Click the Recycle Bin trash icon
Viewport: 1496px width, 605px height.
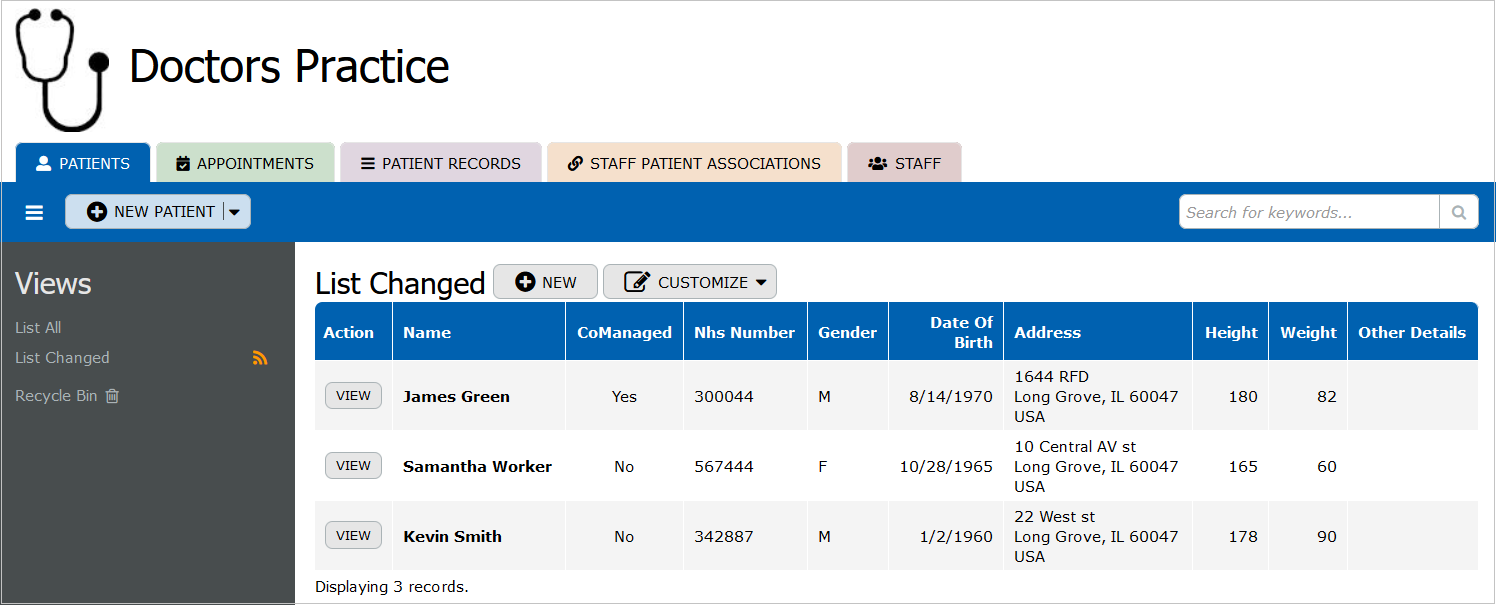(x=113, y=396)
